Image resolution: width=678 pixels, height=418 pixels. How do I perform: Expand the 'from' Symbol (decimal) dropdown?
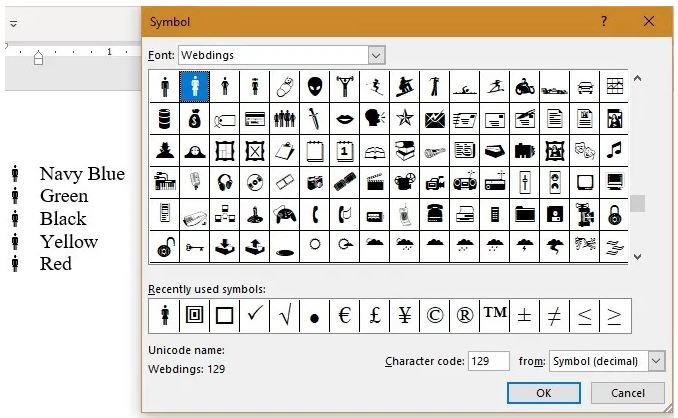pos(656,361)
